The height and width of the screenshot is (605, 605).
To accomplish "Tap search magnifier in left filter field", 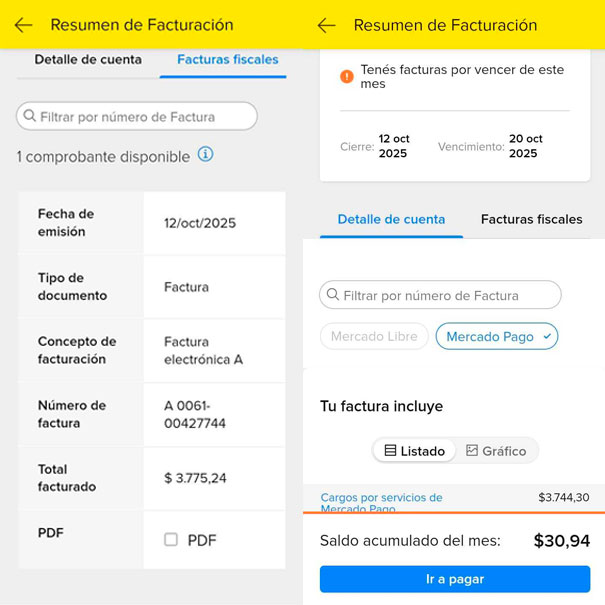I will coord(30,115).
